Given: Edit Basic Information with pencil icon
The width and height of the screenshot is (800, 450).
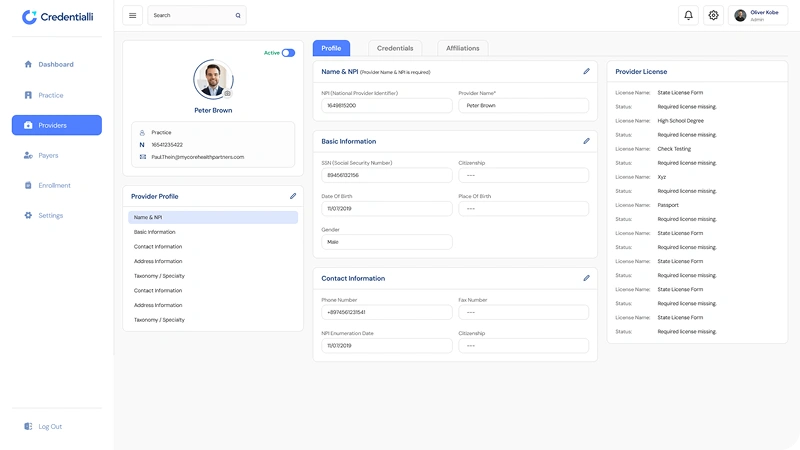Looking at the screenshot, I should coord(587,141).
